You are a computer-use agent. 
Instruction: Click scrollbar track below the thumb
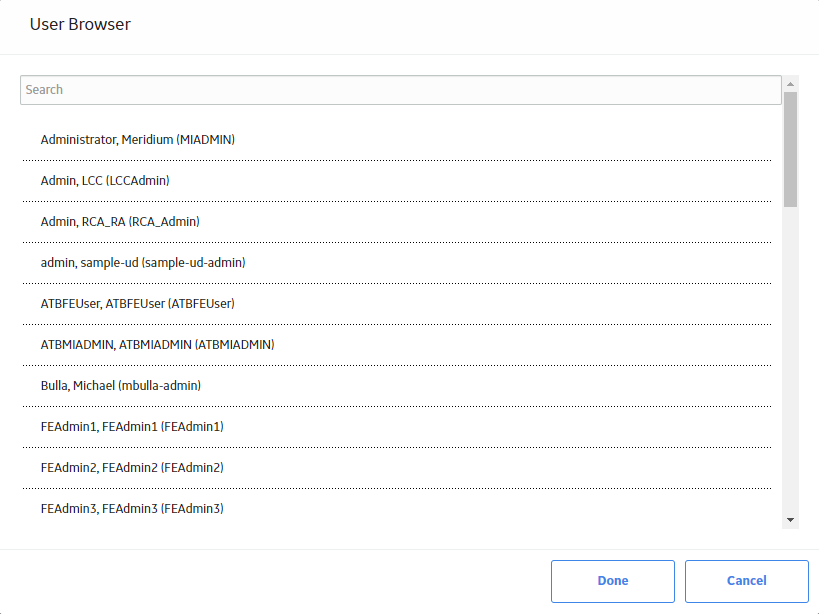click(790, 360)
